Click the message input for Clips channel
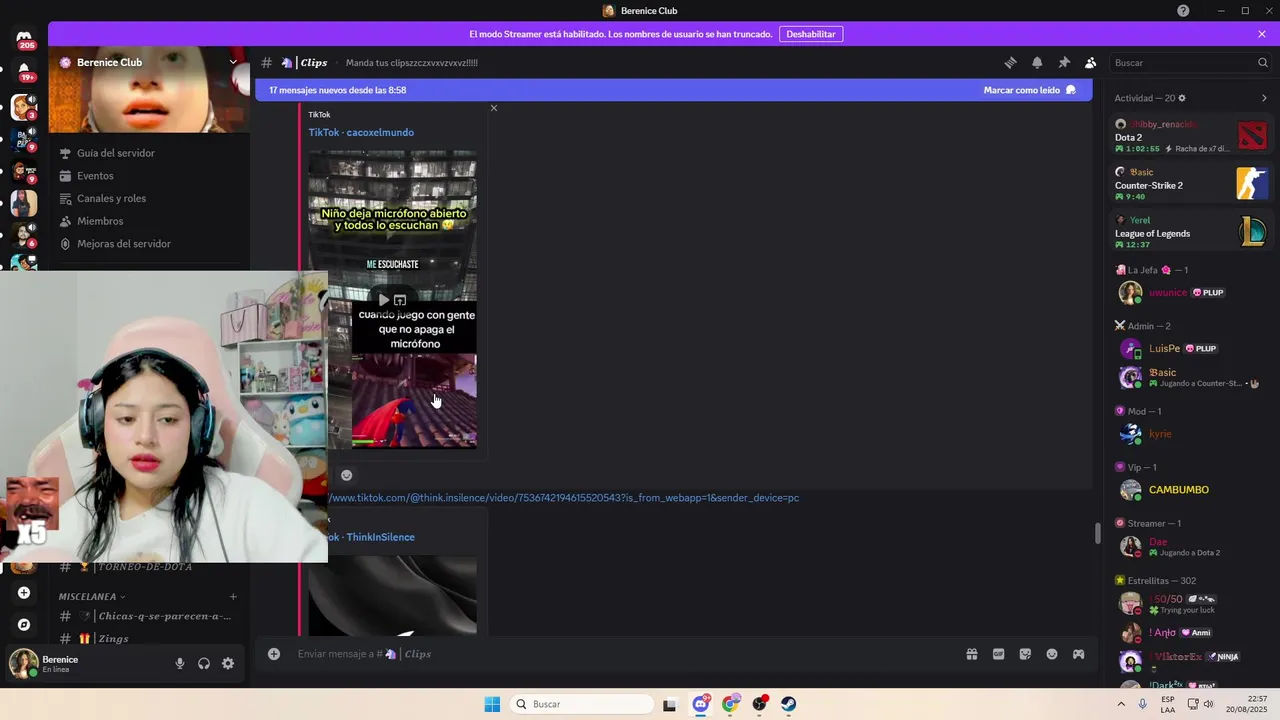This screenshot has width=1280, height=720. coord(620,654)
